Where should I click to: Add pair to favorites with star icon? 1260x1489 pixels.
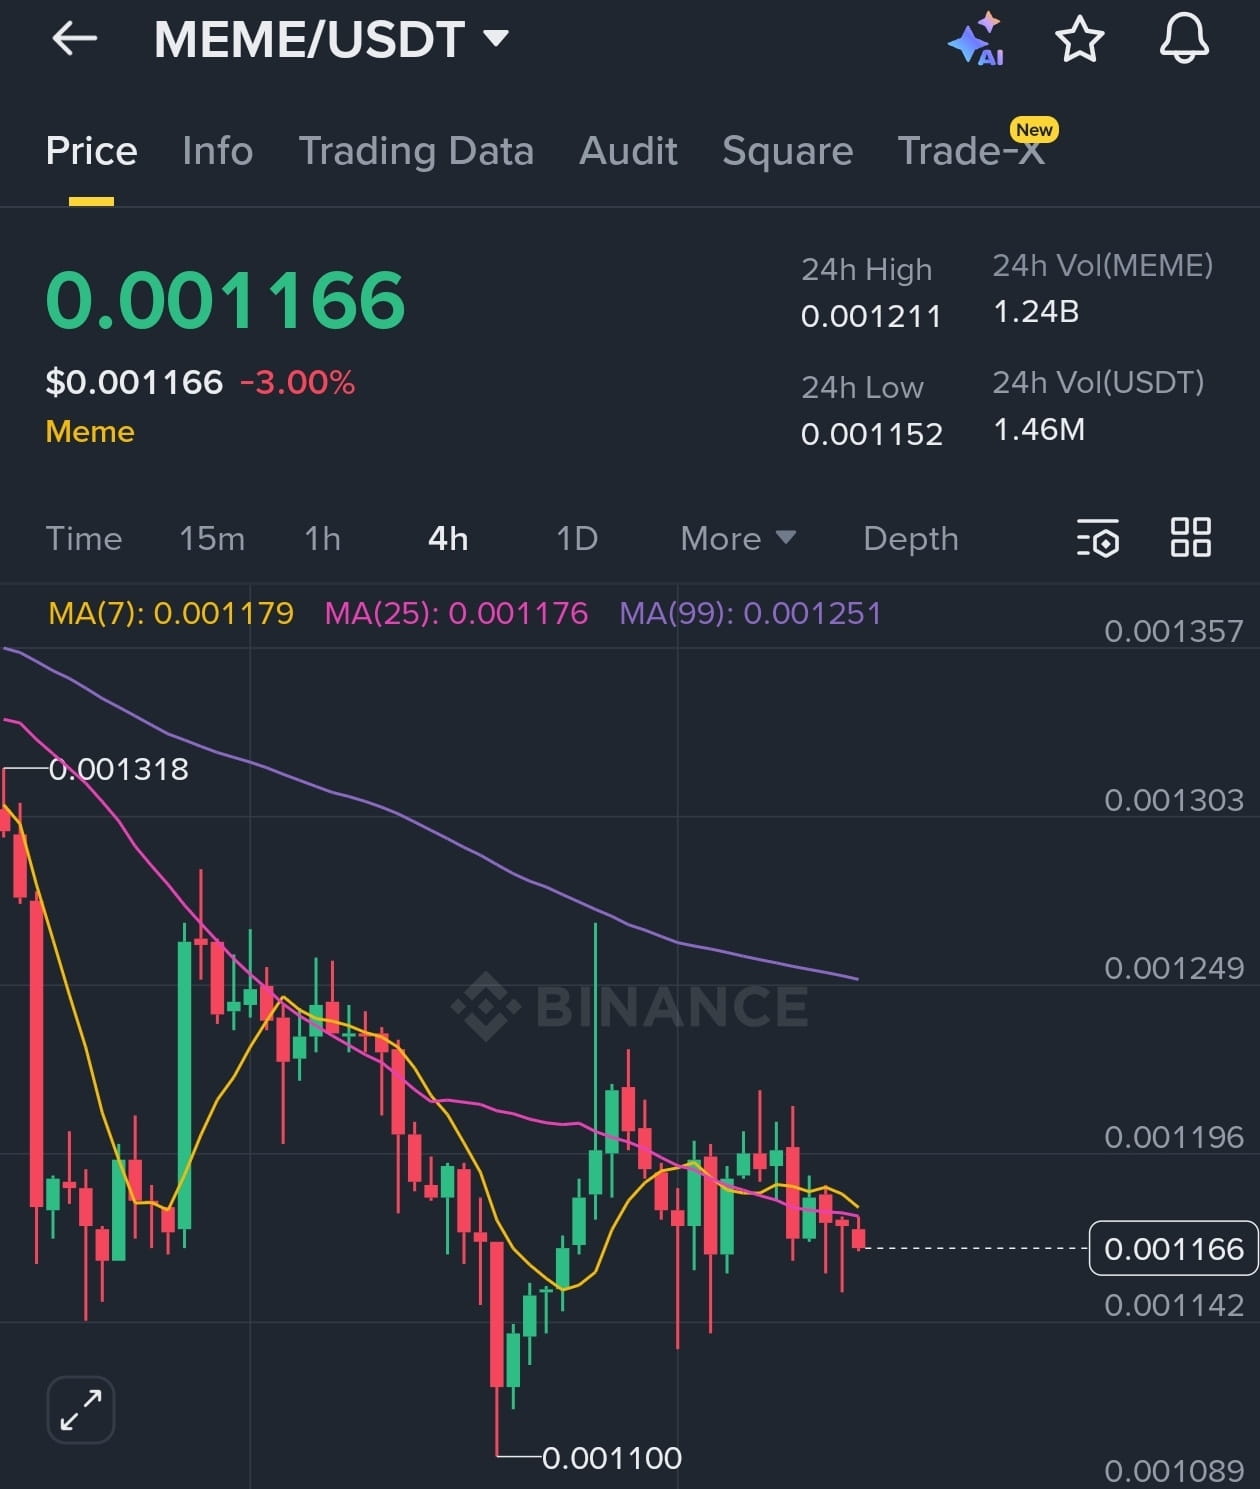pos(1080,40)
